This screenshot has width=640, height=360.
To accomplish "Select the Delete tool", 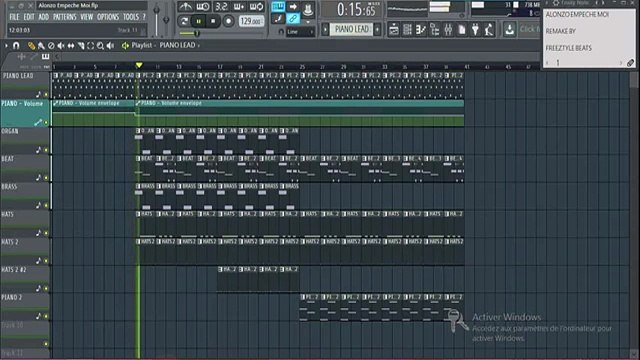I will [51, 46].
